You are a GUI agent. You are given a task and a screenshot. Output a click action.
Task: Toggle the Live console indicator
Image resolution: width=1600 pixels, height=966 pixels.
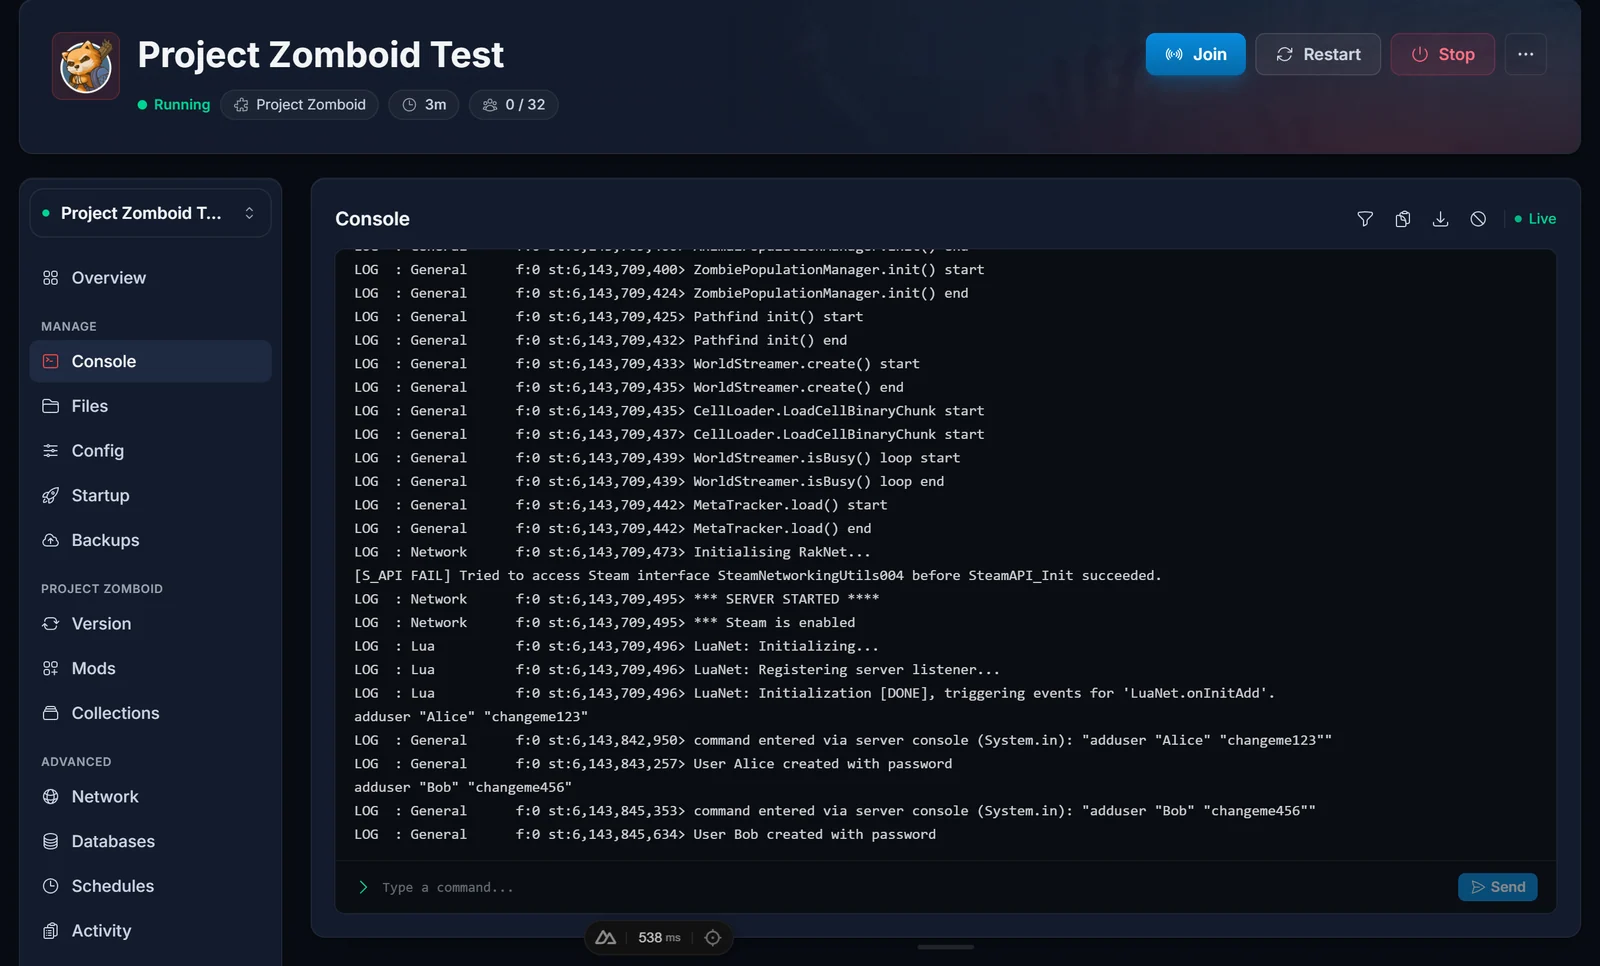point(1535,219)
